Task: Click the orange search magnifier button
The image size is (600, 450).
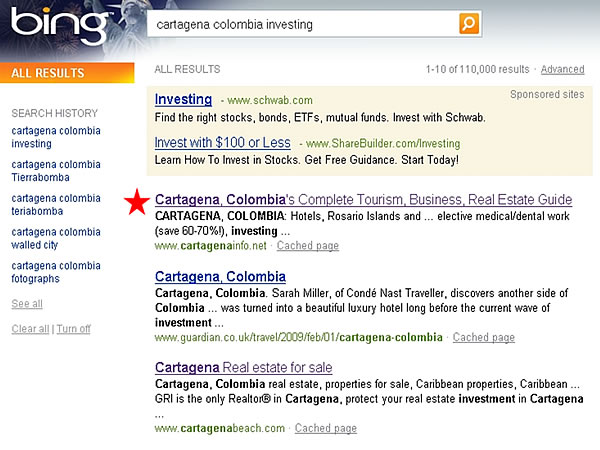Action: (x=468, y=23)
